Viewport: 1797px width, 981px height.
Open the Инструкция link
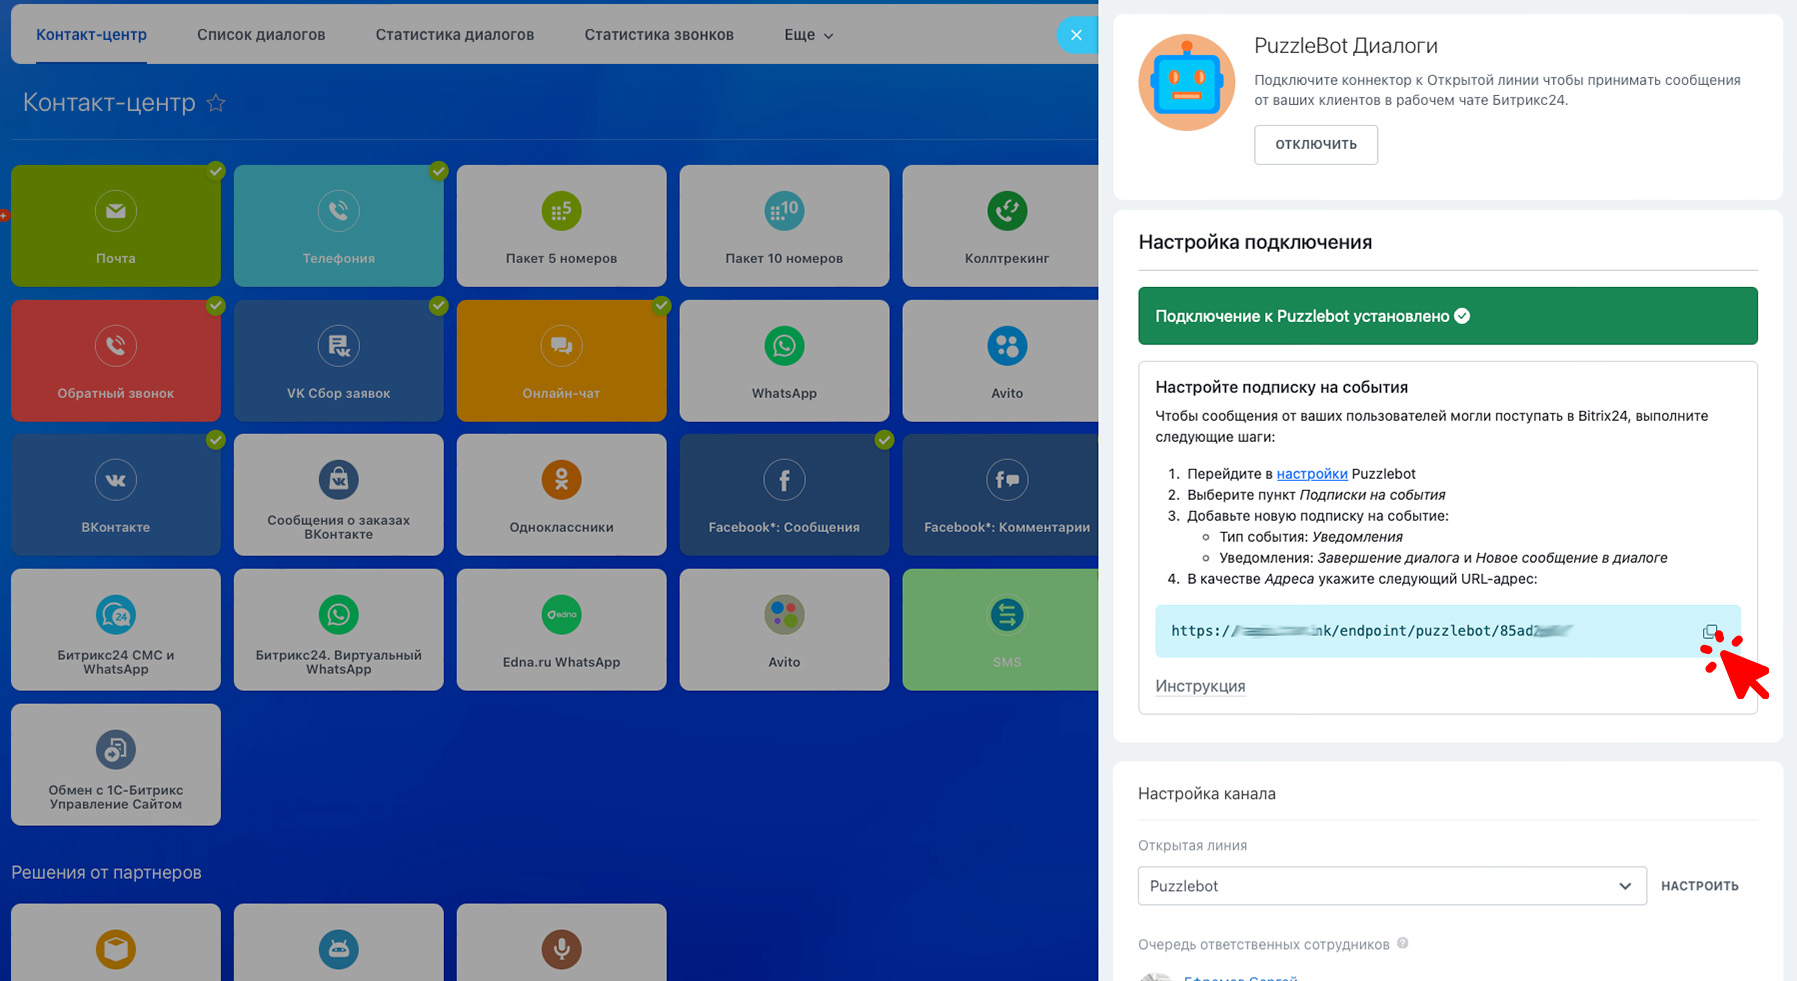click(1200, 686)
